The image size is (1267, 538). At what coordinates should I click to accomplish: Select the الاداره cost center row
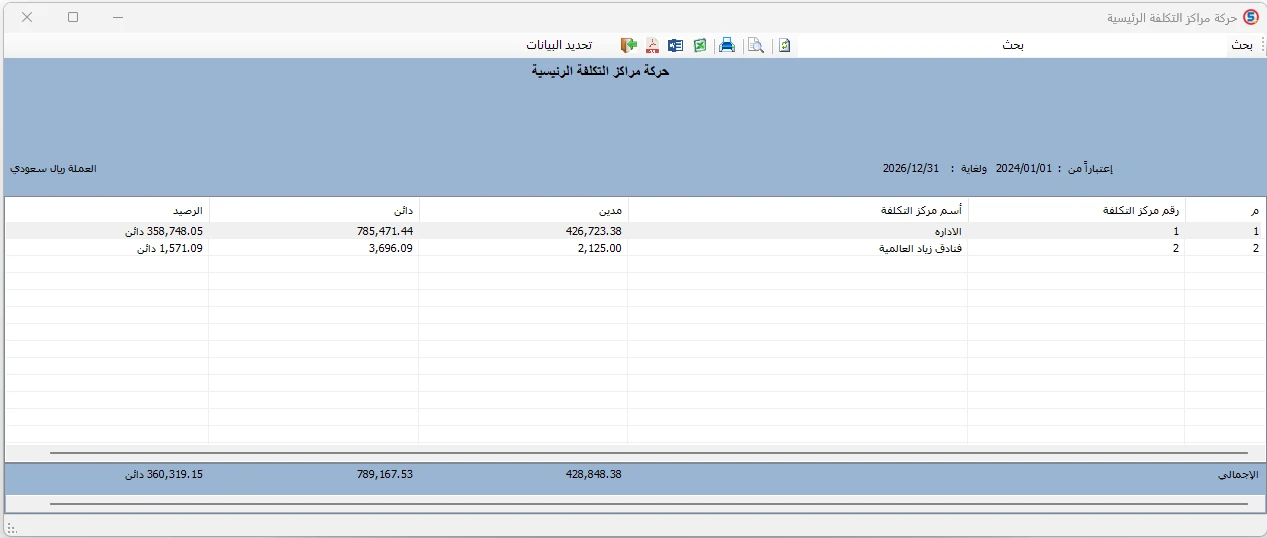pyautogui.click(x=634, y=231)
